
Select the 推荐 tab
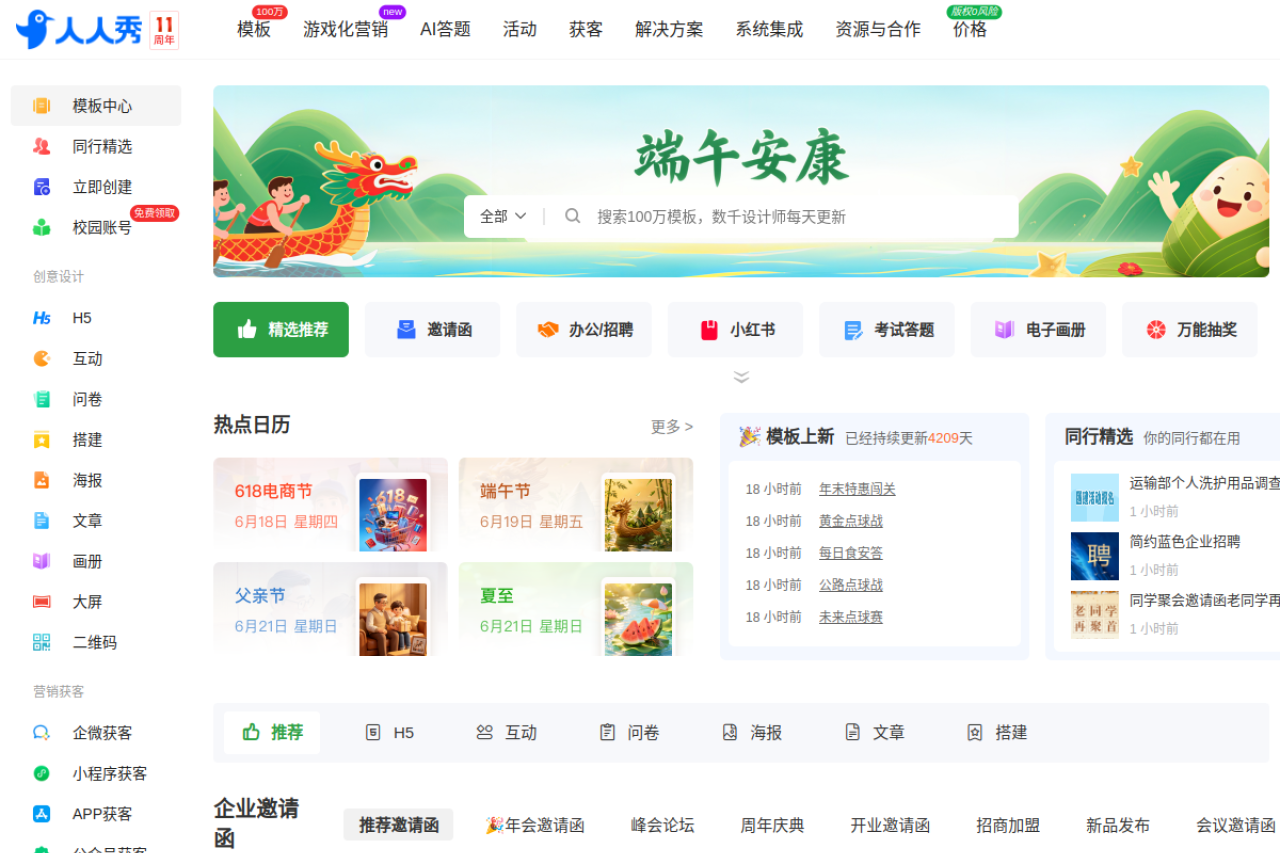pyautogui.click(x=272, y=733)
